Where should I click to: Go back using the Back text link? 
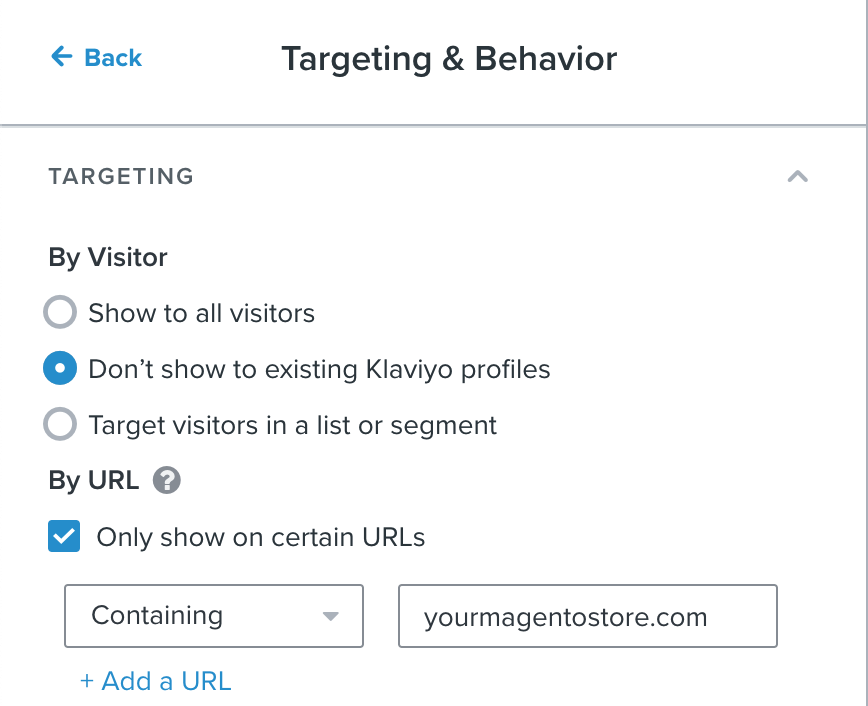click(x=113, y=58)
